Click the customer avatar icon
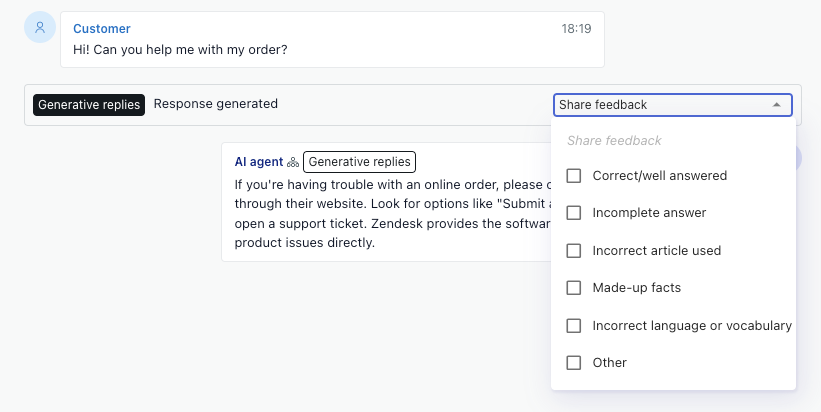821x412 pixels. point(40,28)
